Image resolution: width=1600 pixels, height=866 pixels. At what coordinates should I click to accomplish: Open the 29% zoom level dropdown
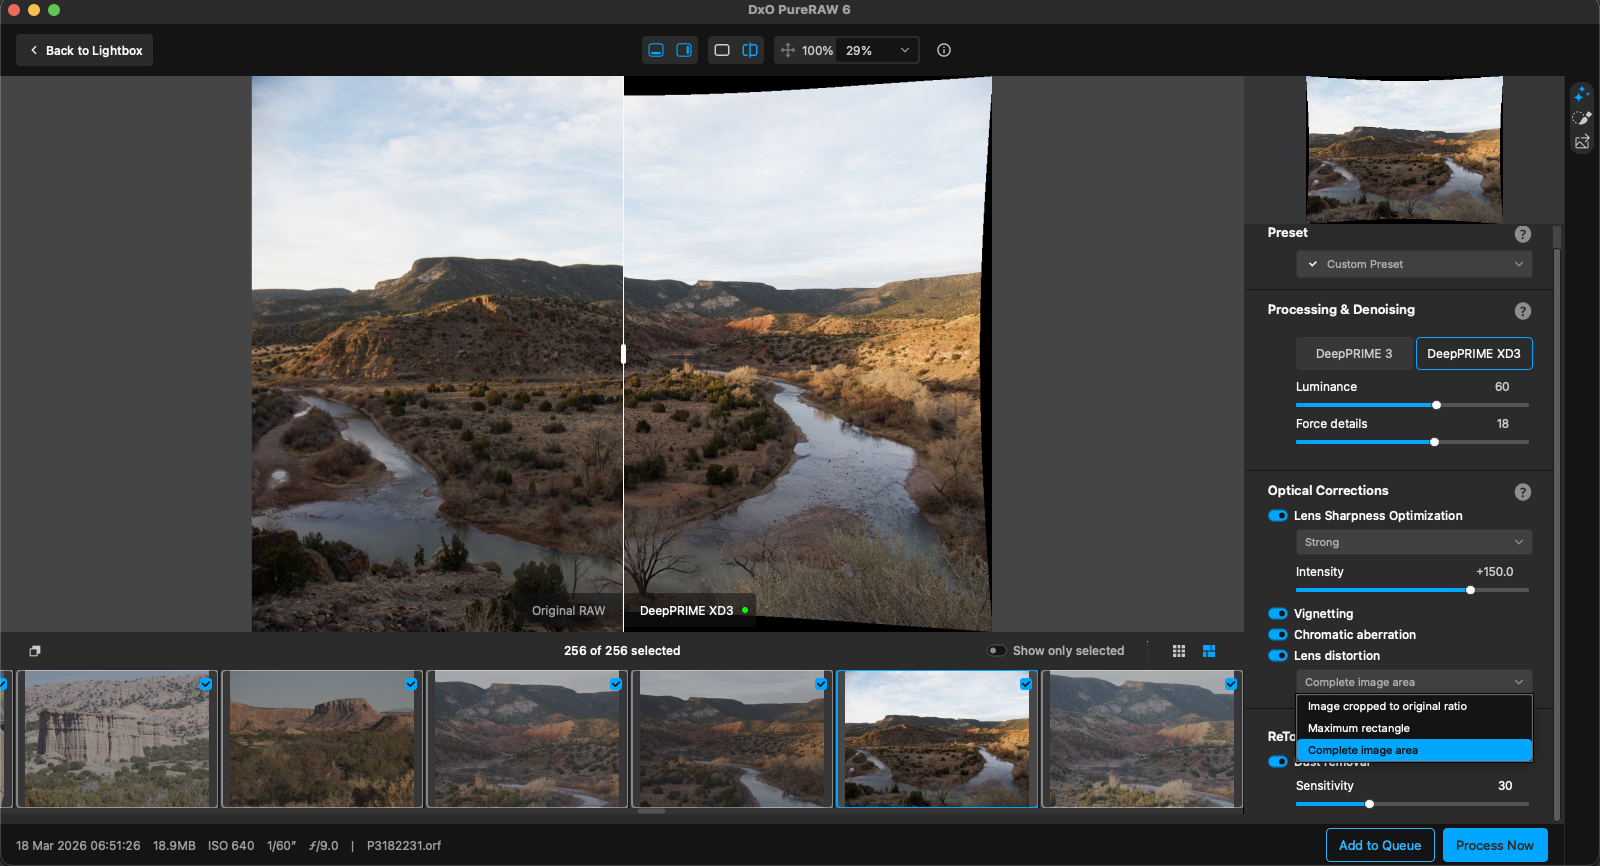879,50
